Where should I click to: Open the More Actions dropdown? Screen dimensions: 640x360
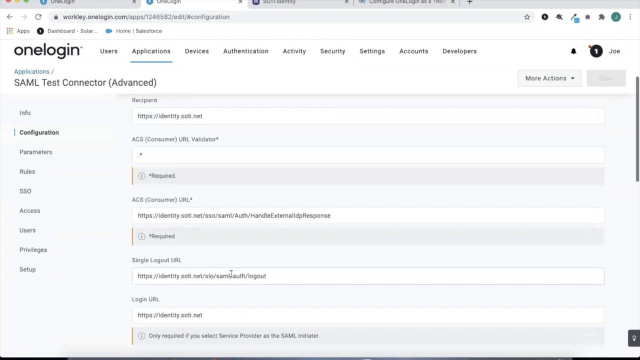549,78
